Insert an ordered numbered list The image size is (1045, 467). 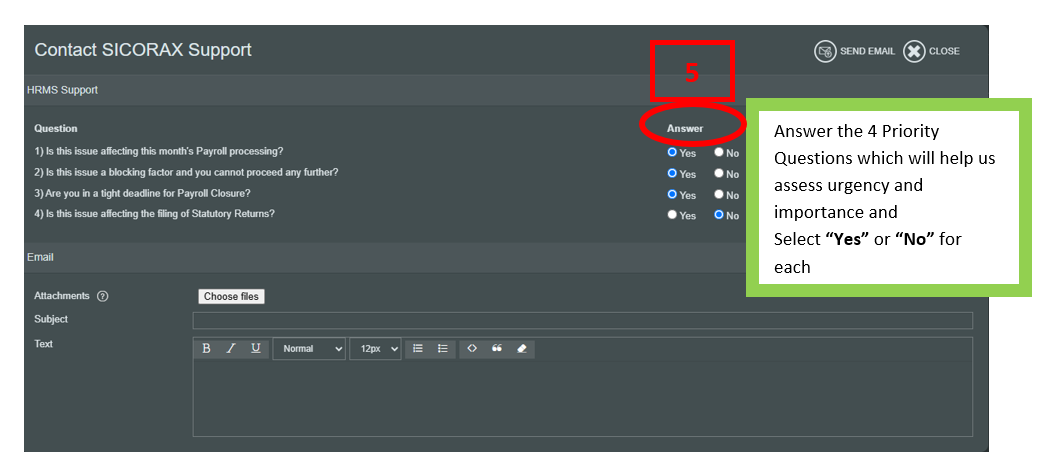pyautogui.click(x=418, y=348)
